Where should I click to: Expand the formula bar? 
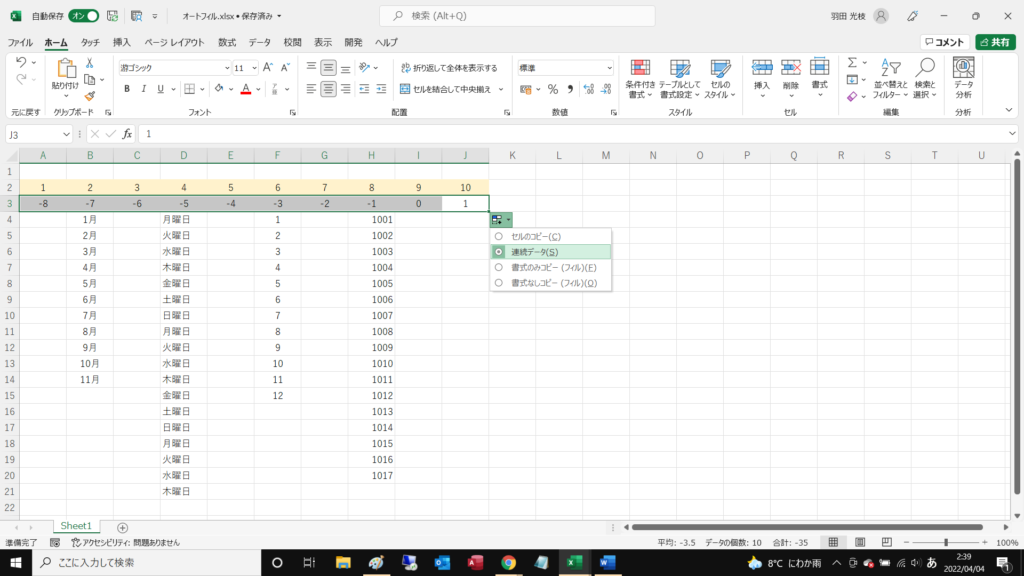pyautogui.click(x=1012, y=134)
